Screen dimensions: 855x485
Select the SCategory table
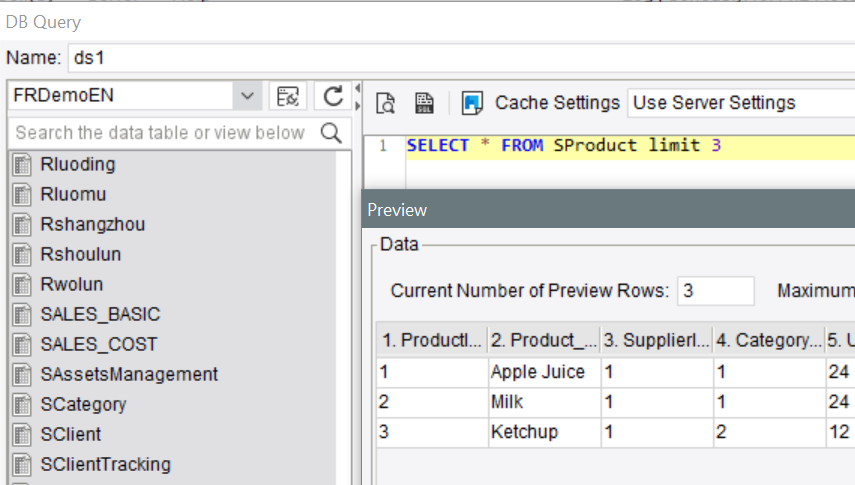[83, 404]
